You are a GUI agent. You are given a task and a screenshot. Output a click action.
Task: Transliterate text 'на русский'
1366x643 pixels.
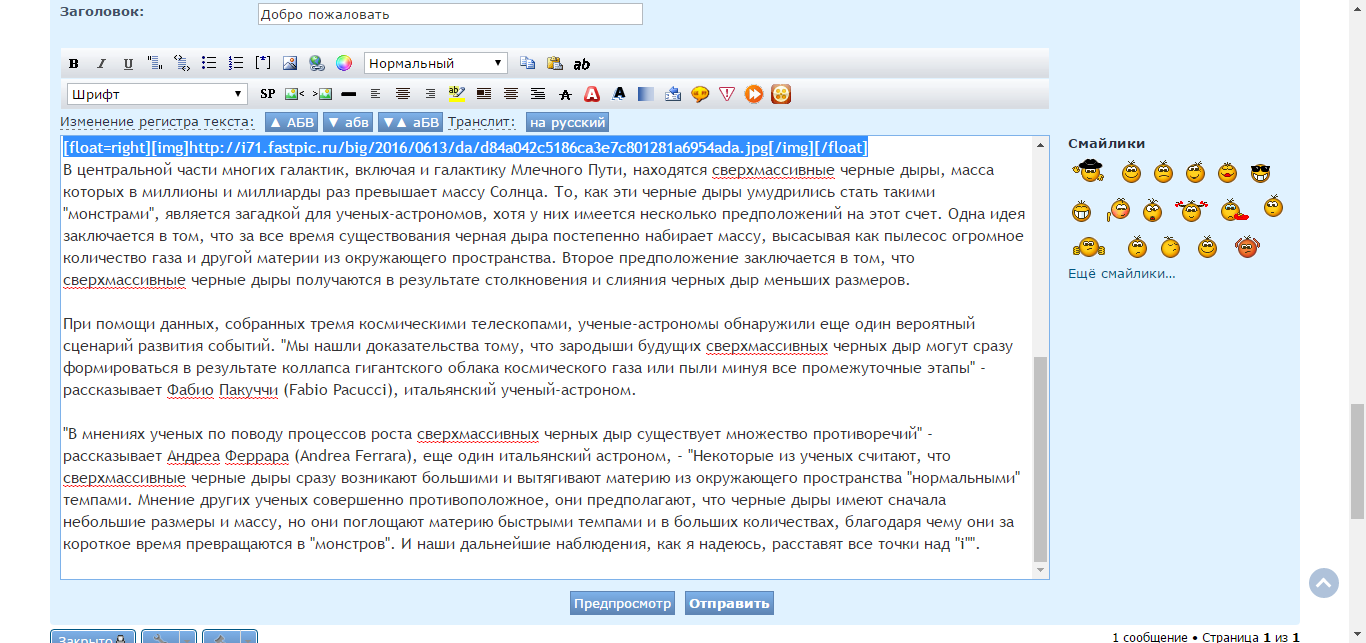(x=567, y=123)
